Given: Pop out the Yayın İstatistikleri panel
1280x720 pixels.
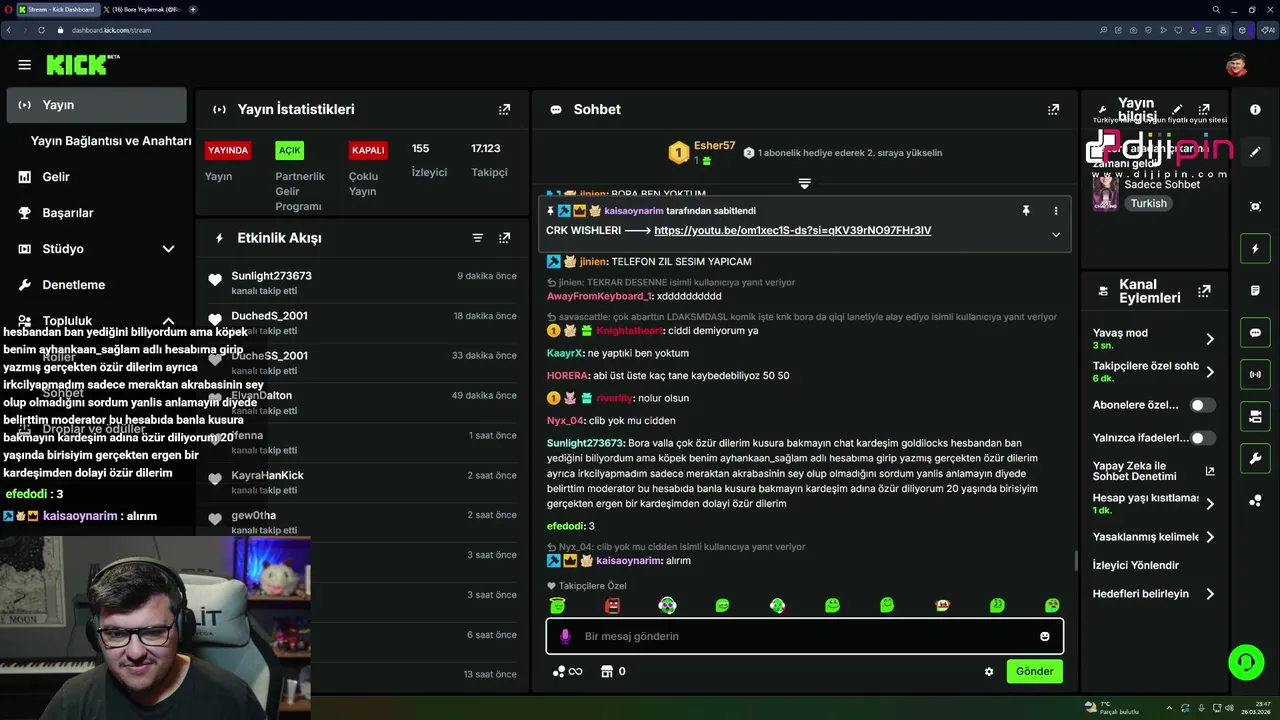Looking at the screenshot, I should [504, 109].
